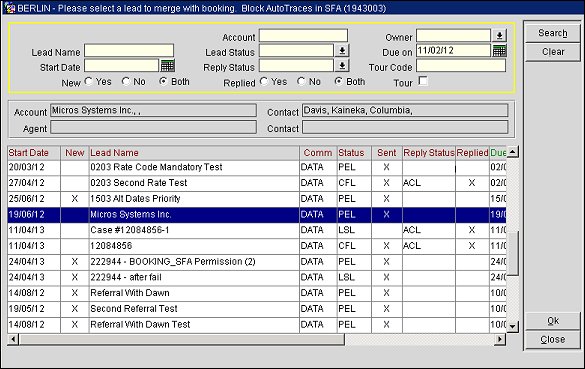Screen dimensions: 585x369
Task: Select No for the Replied filter
Action: tap(301, 81)
